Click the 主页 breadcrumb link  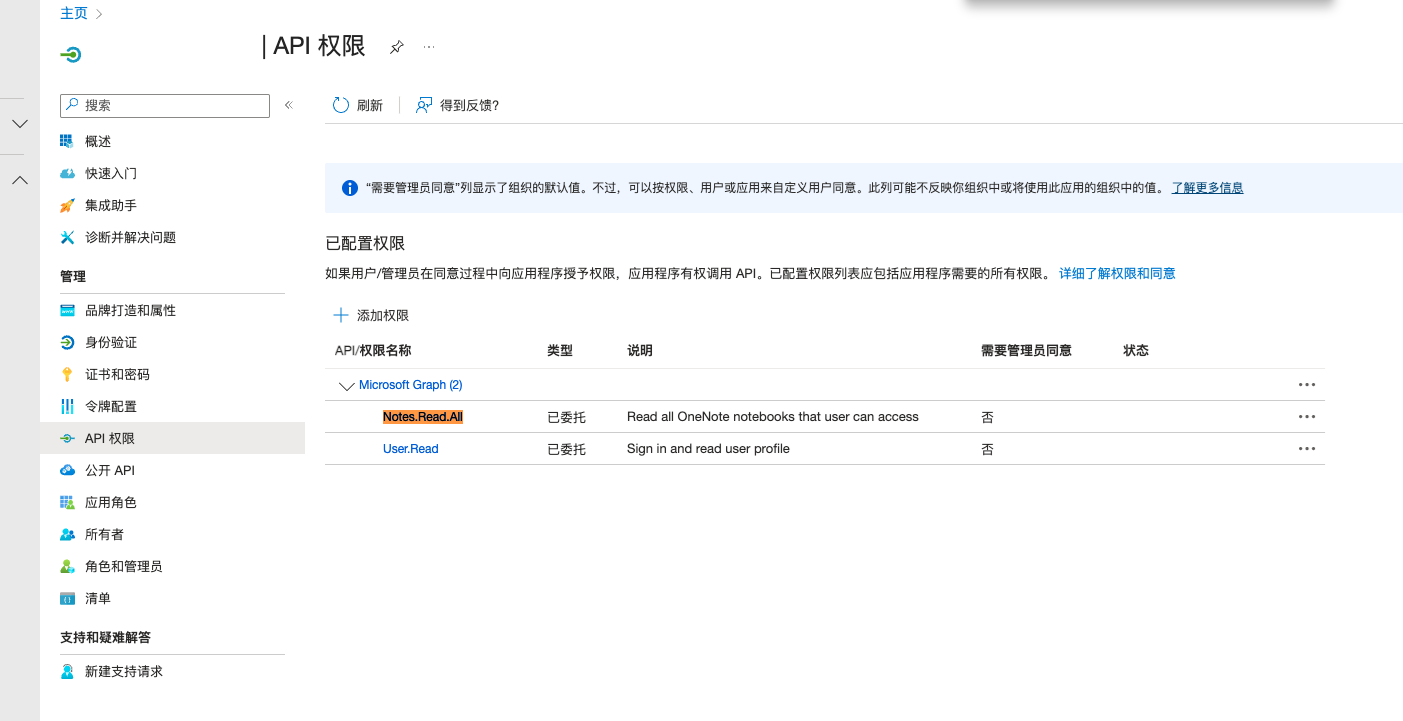(x=74, y=13)
